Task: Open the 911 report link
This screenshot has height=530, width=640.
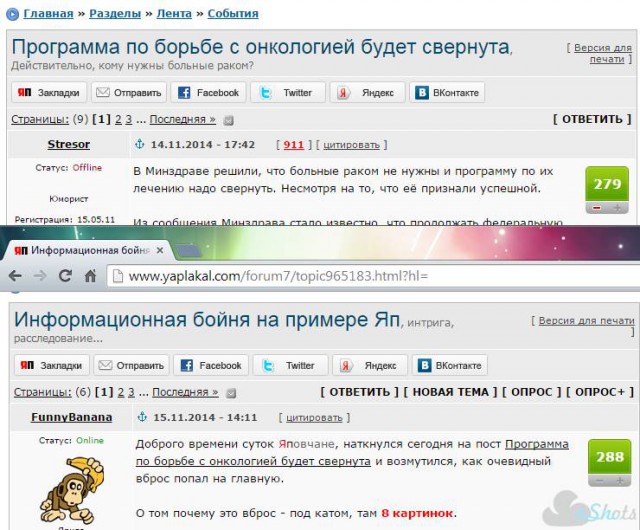Action: [x=293, y=145]
